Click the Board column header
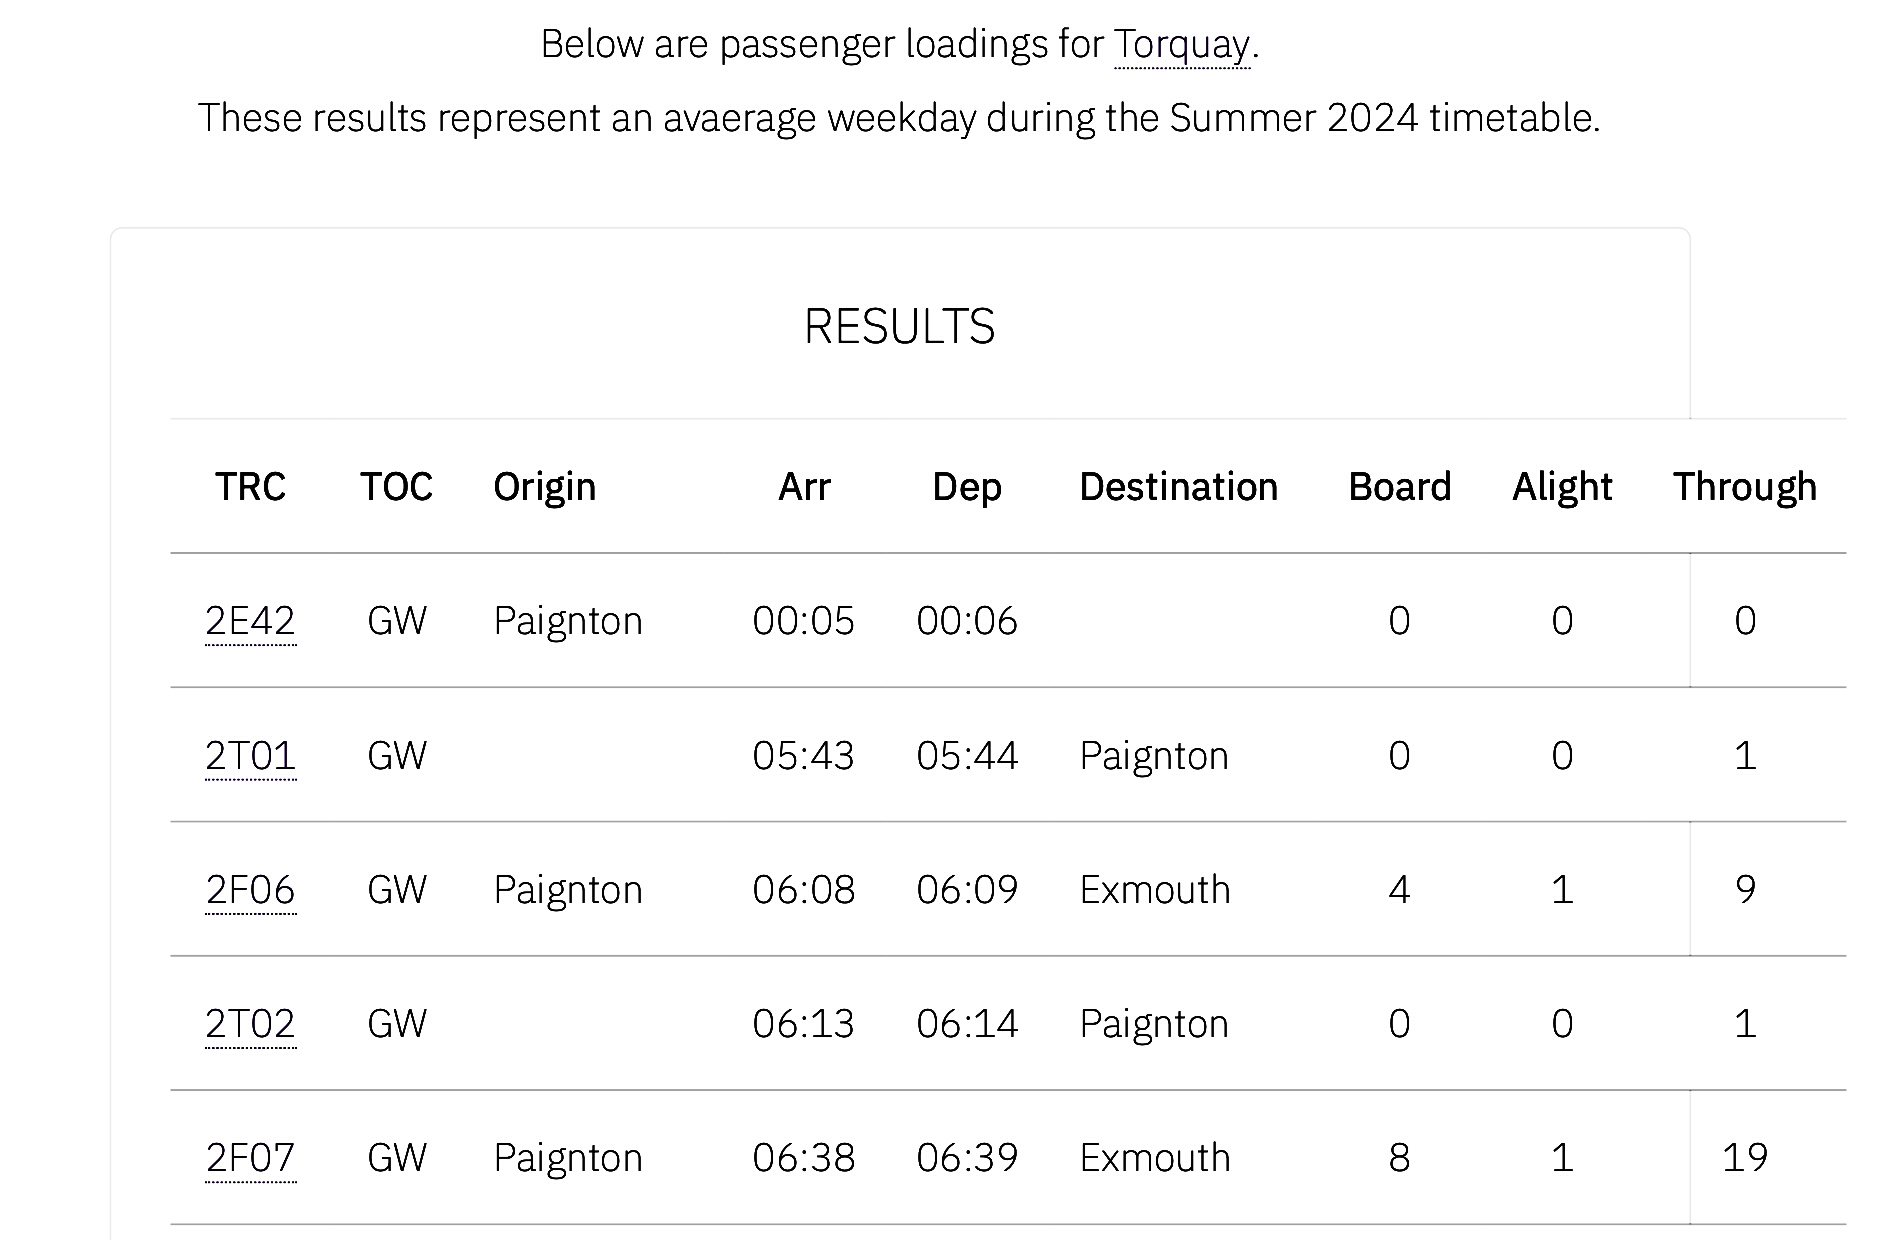Image resolution: width=1894 pixels, height=1240 pixels. coord(1399,487)
